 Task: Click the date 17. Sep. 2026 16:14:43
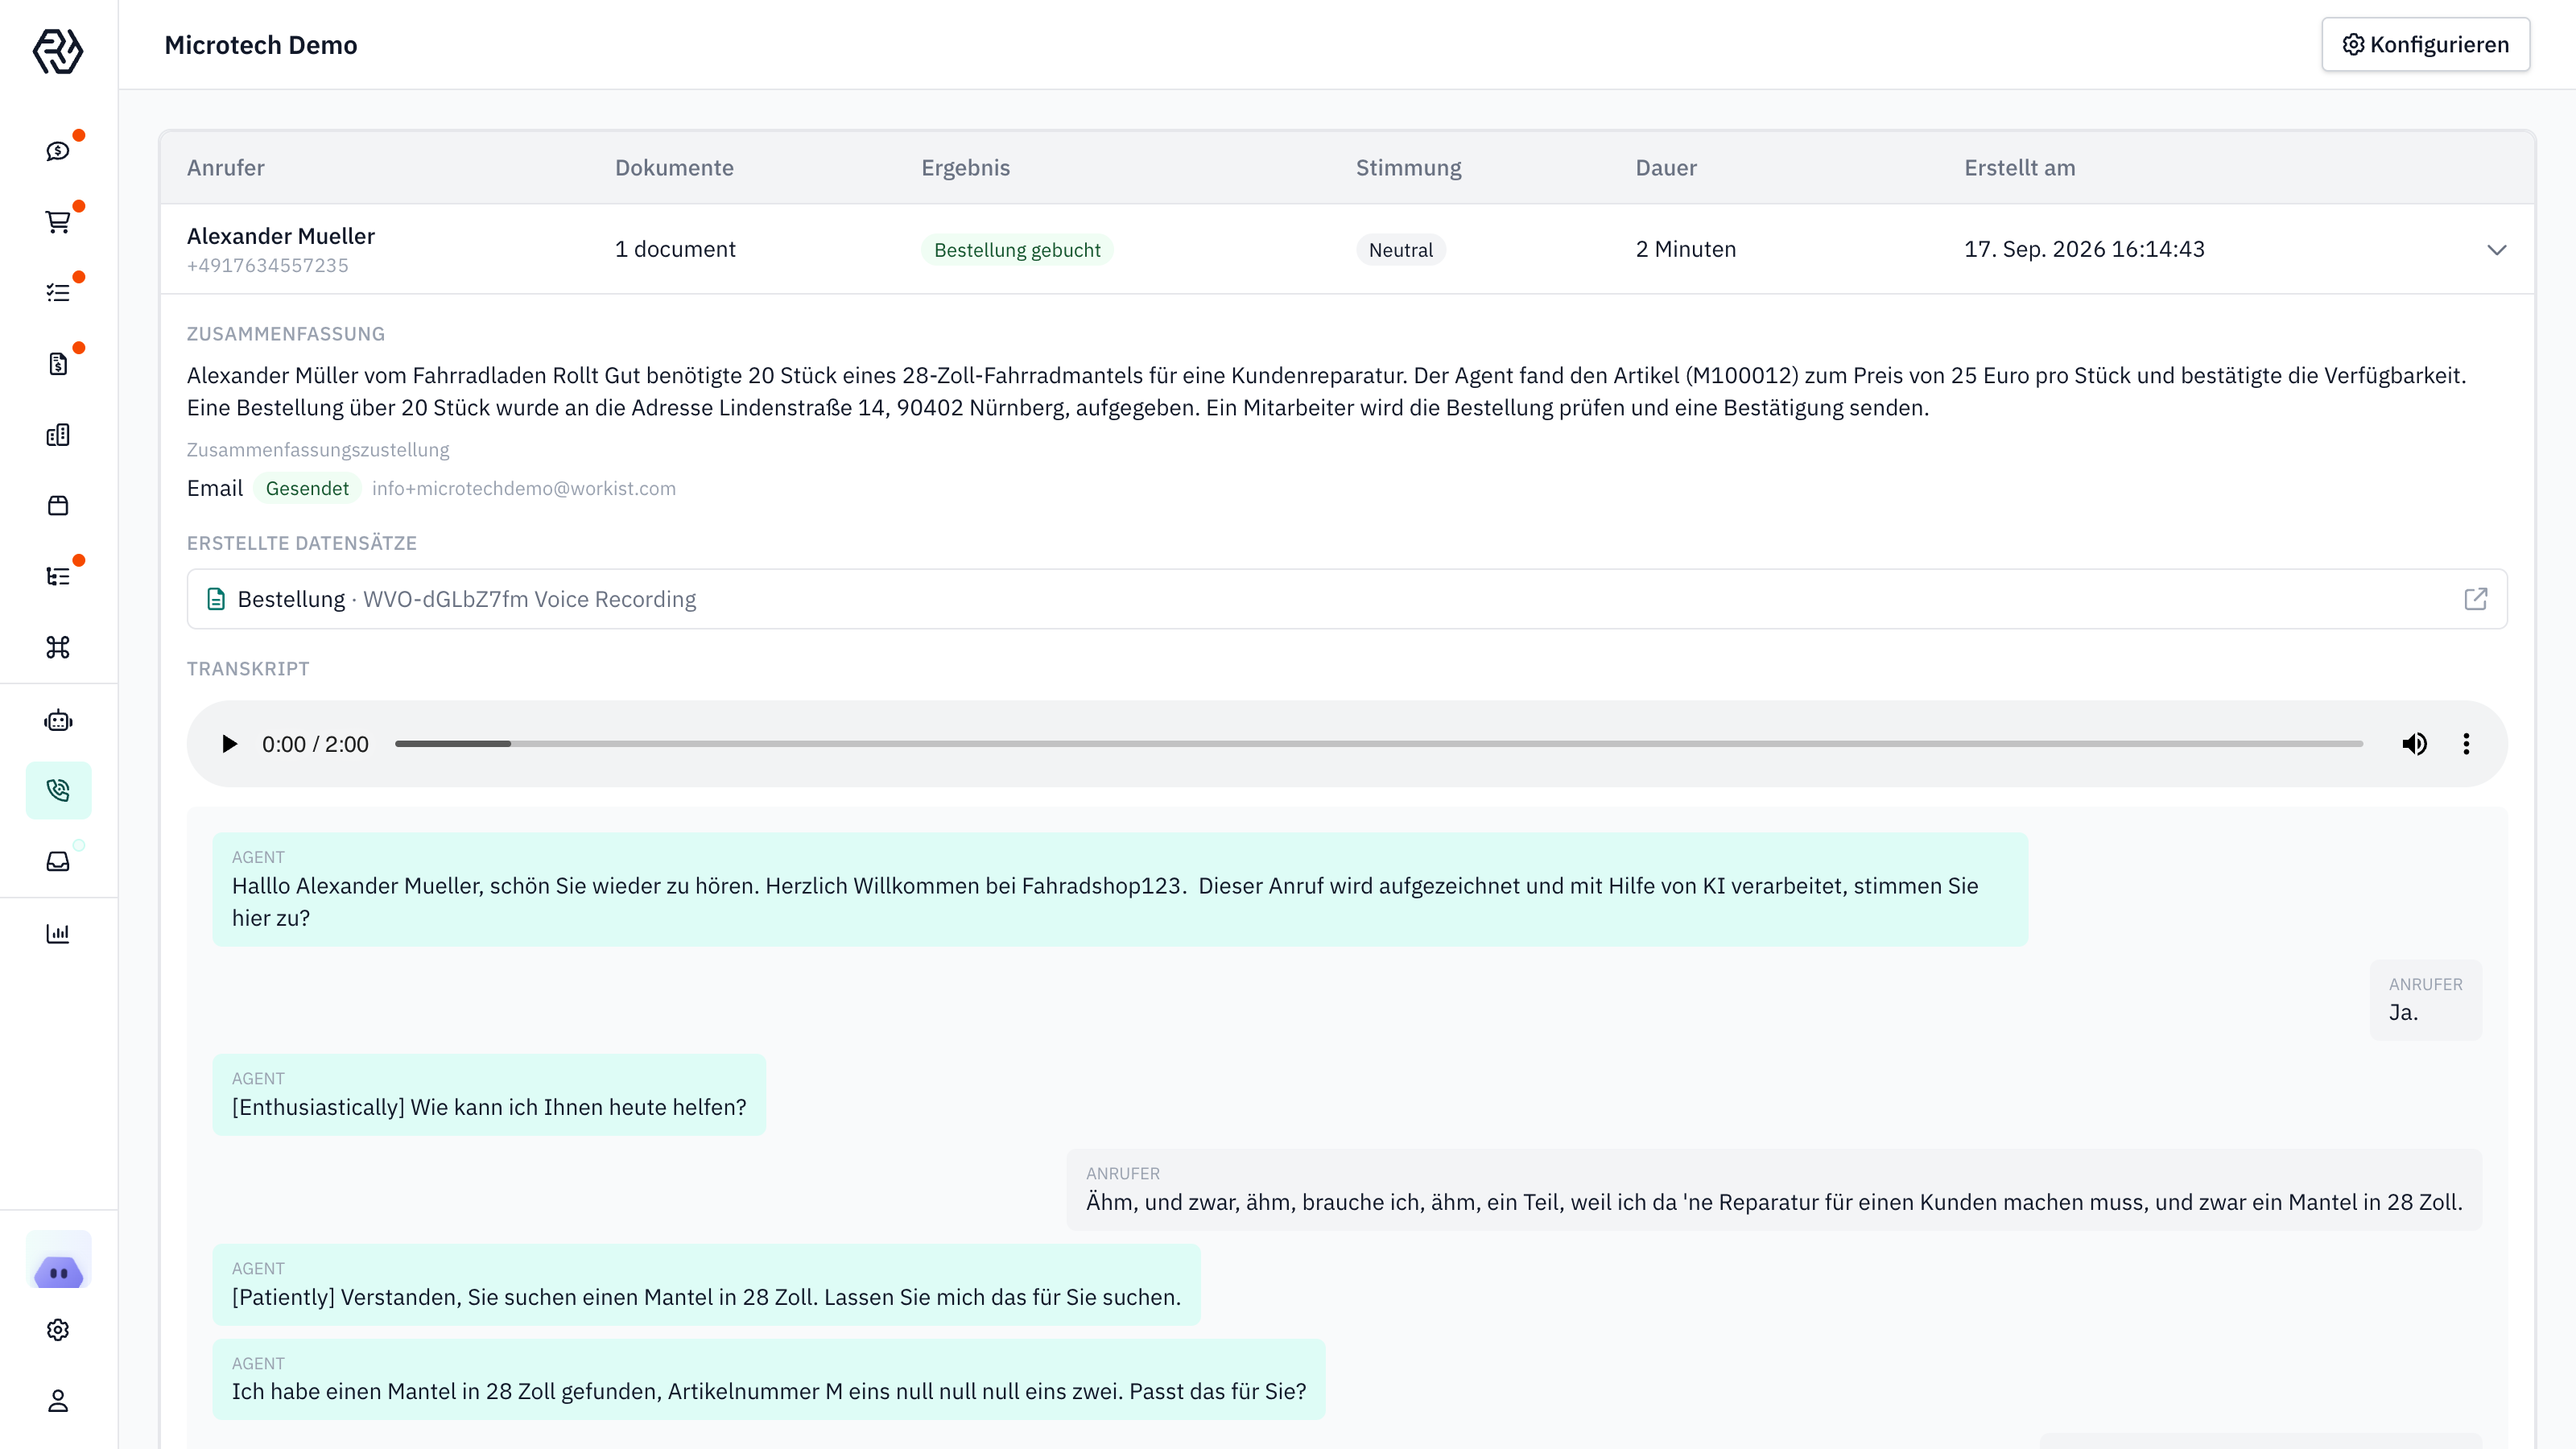(x=2084, y=249)
